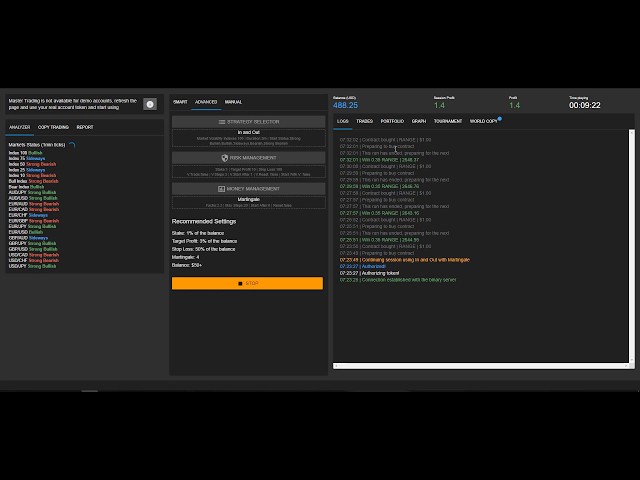This screenshot has height=480, width=640.
Task: Click the Risk Management shield icon
Action: [225, 158]
